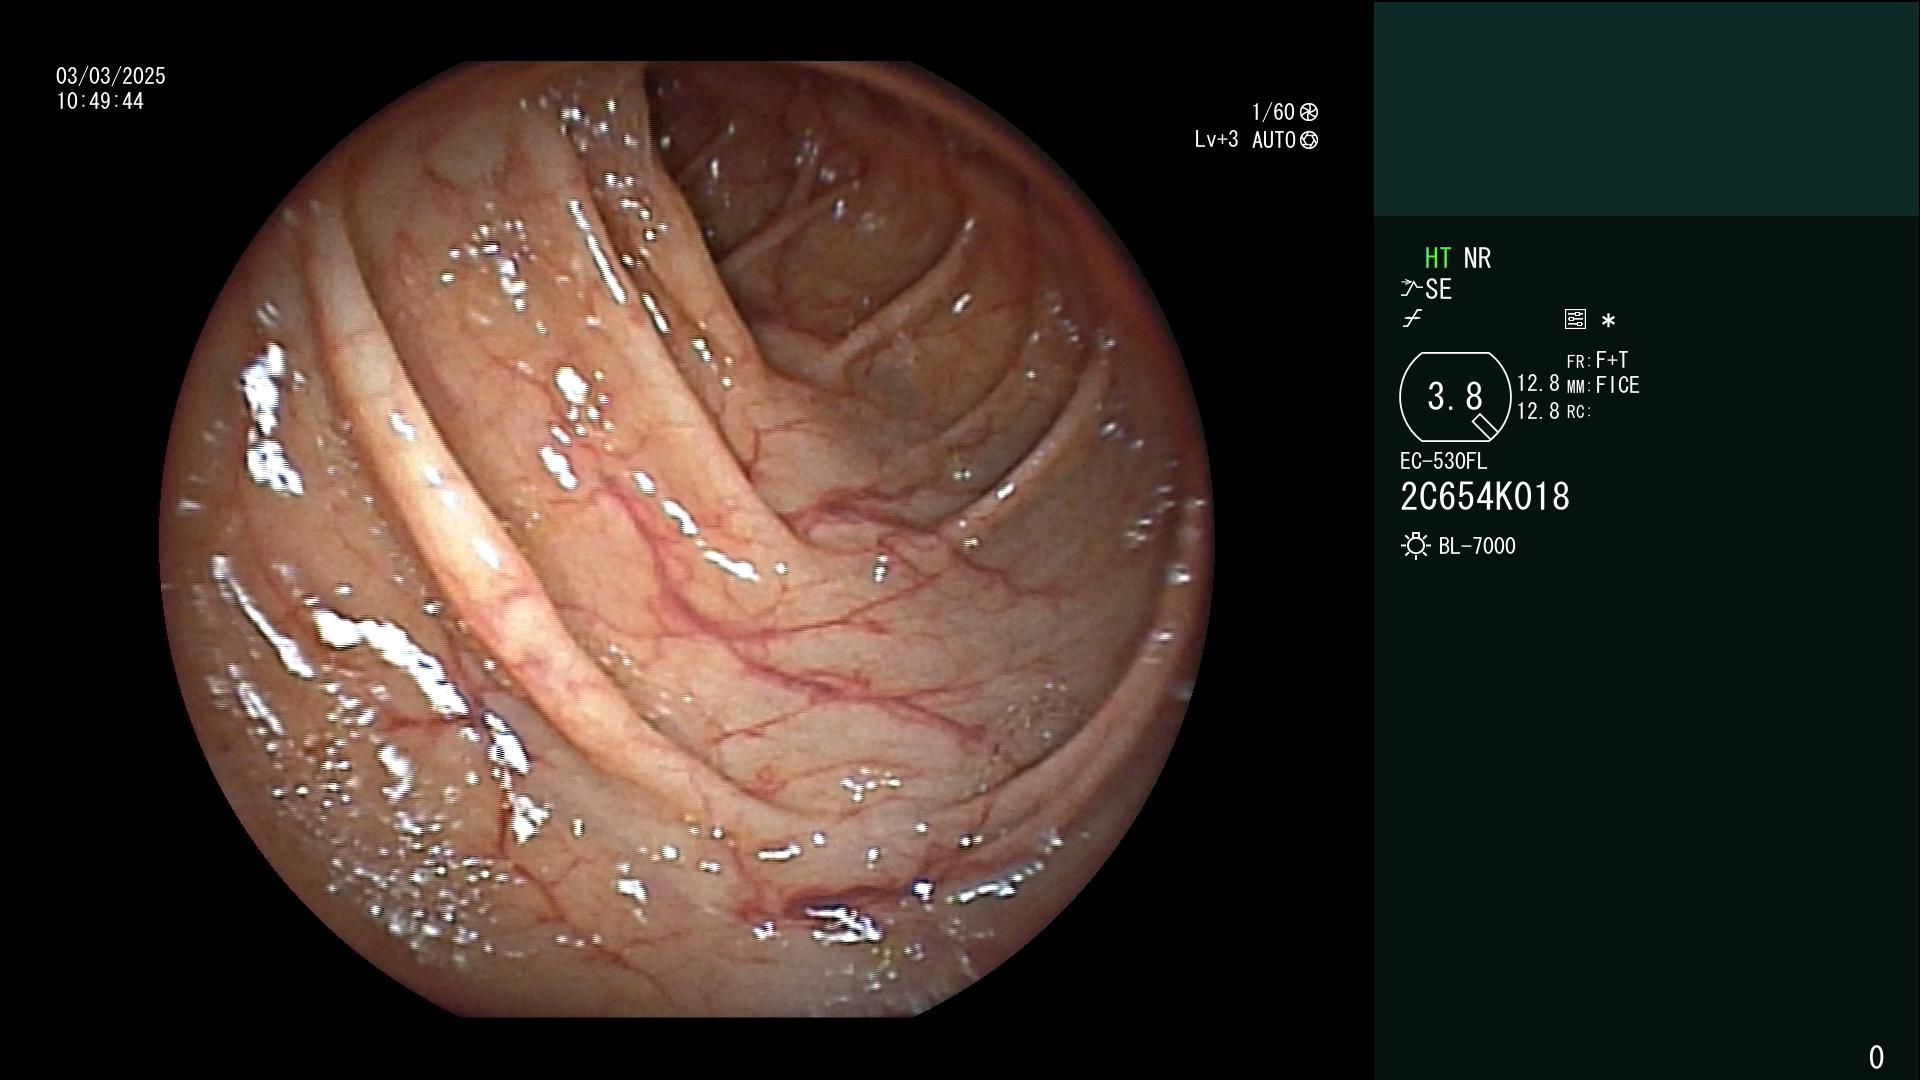Click the image counter 0

coord(1876,1057)
